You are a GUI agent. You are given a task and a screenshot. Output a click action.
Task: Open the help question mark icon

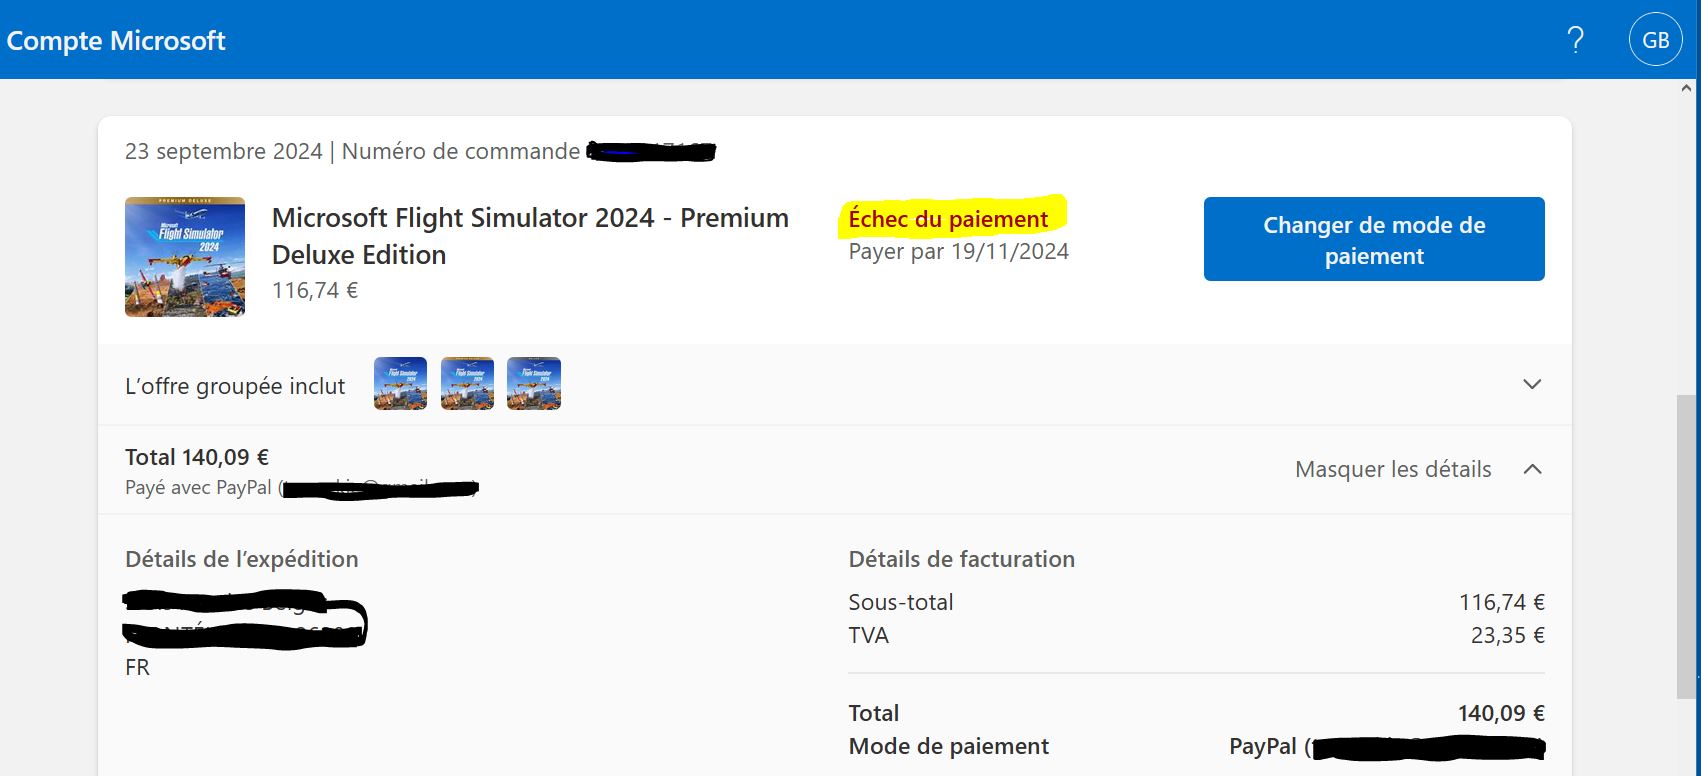(1575, 40)
